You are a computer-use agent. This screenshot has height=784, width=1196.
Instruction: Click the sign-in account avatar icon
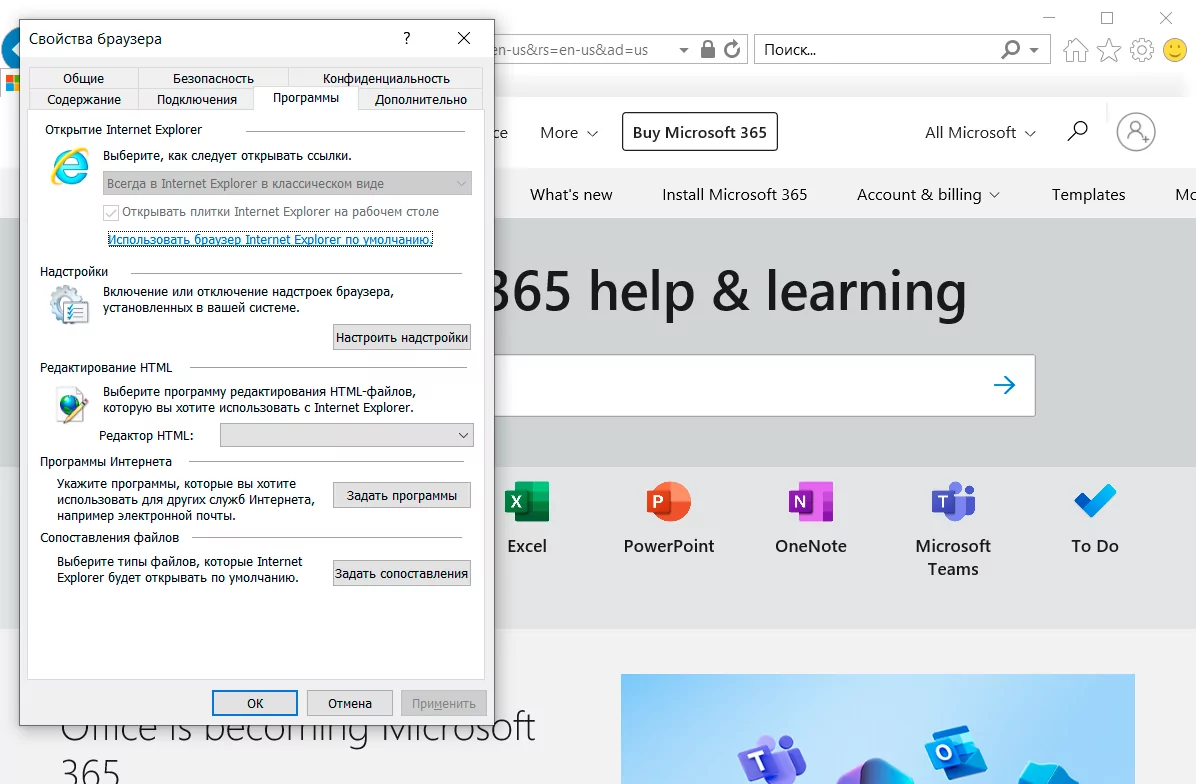(1136, 132)
